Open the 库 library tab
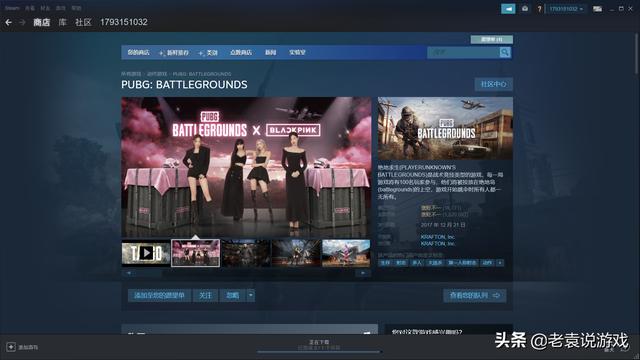Image resolution: width=640 pixels, height=360 pixels. click(62, 22)
